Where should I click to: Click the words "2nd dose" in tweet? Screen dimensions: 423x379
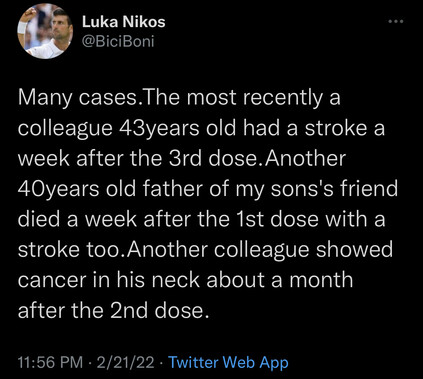point(156,310)
